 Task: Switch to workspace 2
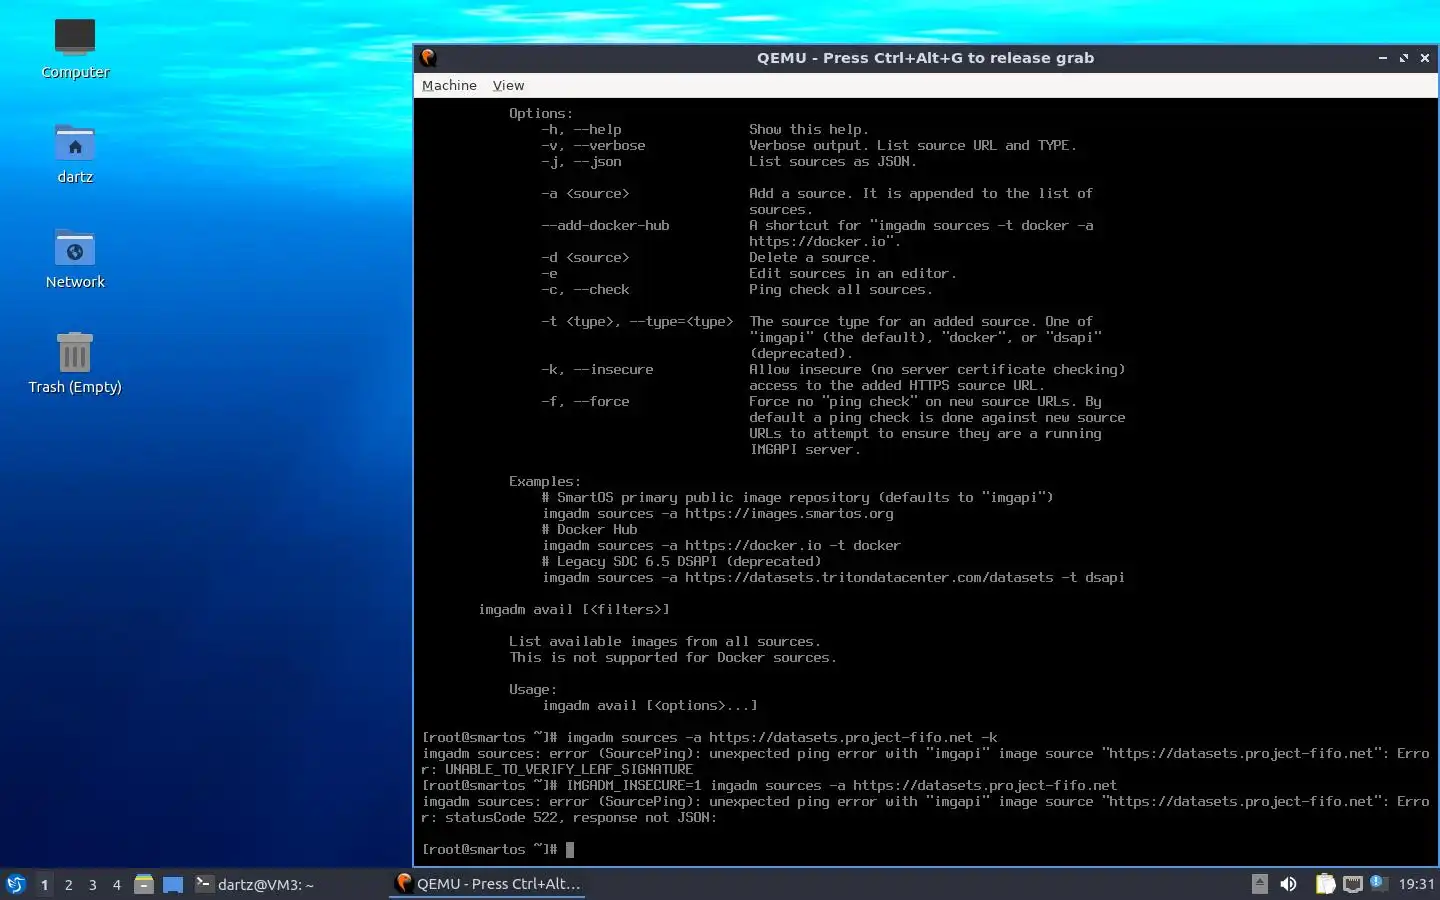click(x=68, y=884)
